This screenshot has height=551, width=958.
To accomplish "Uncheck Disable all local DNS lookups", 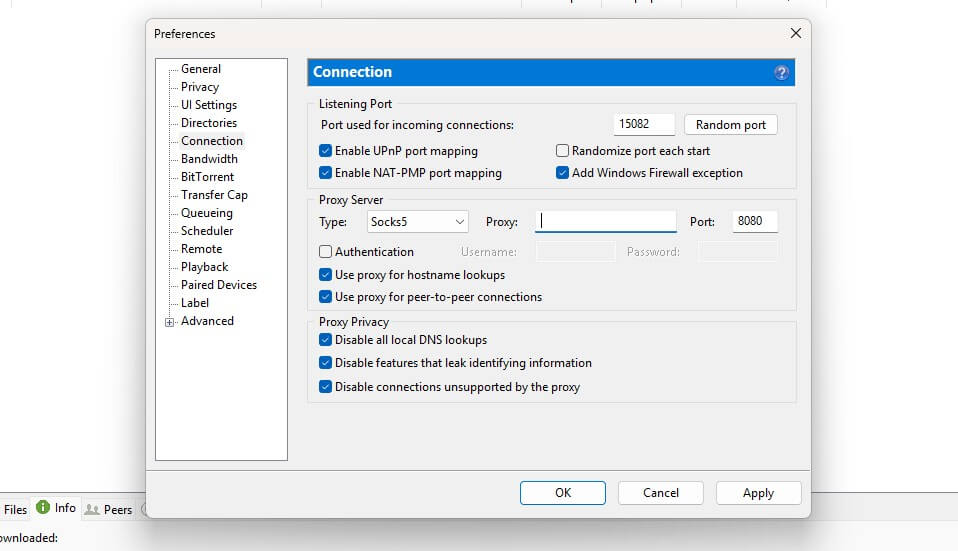I will pyautogui.click(x=325, y=340).
